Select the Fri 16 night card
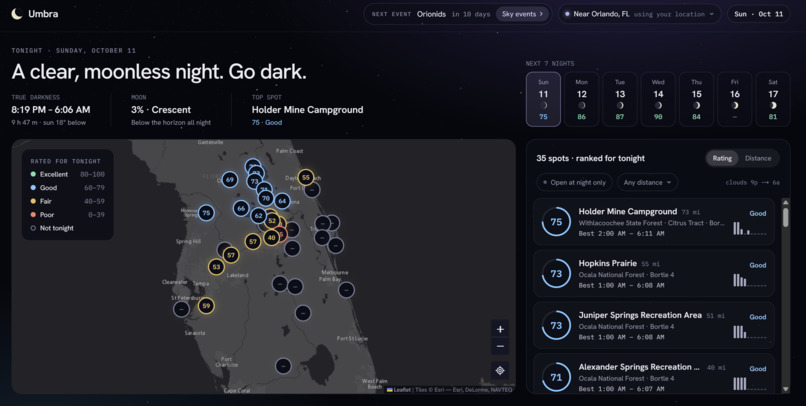806x406 pixels. click(735, 99)
